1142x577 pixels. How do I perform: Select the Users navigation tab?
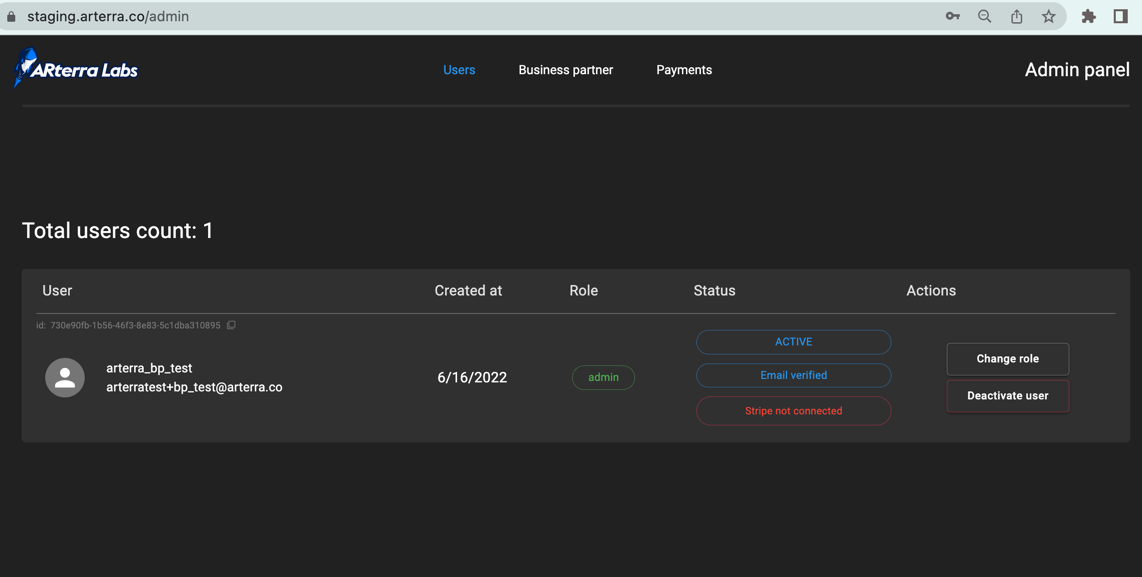[459, 69]
